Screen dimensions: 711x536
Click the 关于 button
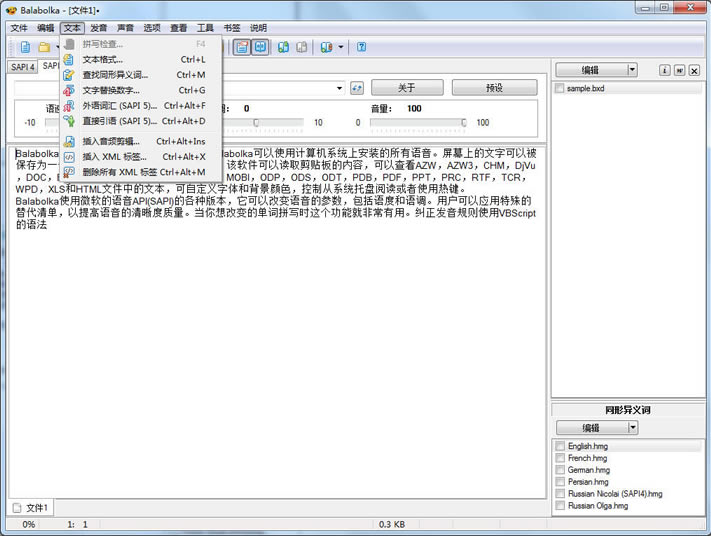tap(406, 88)
